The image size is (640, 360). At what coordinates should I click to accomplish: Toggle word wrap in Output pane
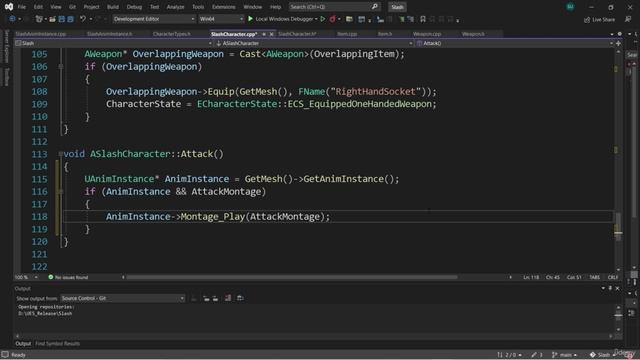[240, 298]
